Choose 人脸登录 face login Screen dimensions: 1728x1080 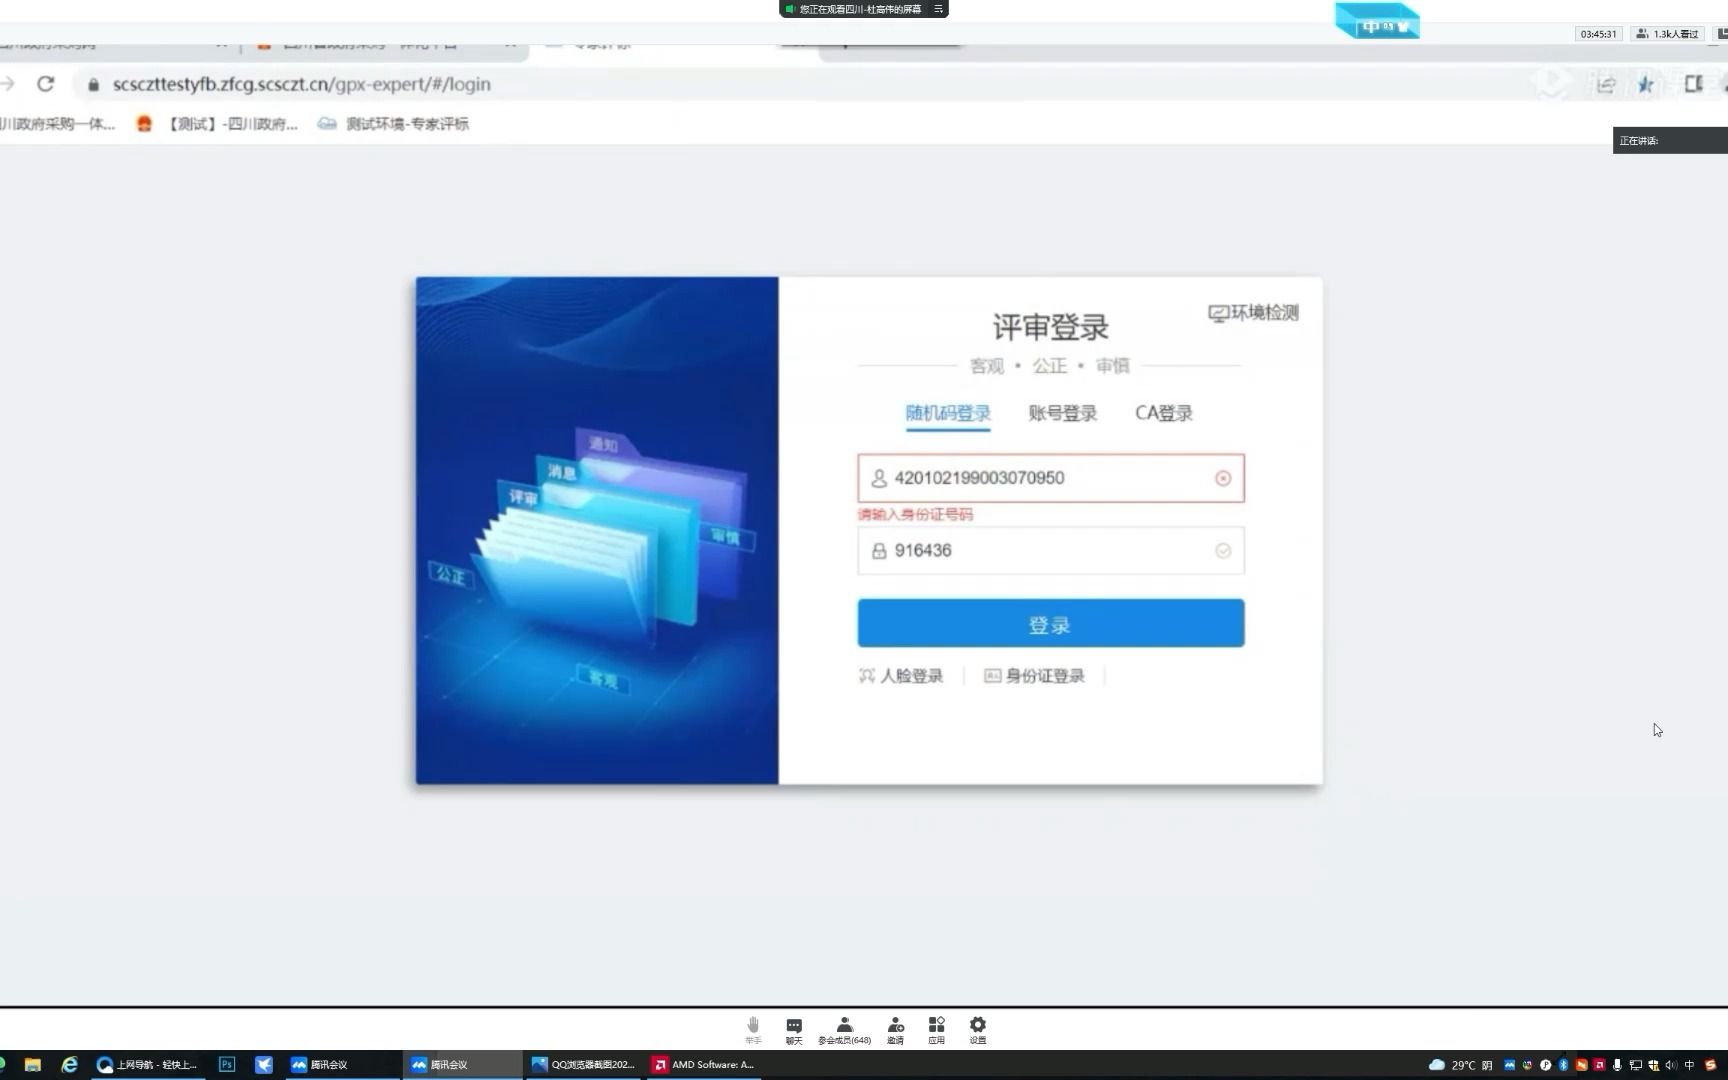pyautogui.click(x=900, y=676)
